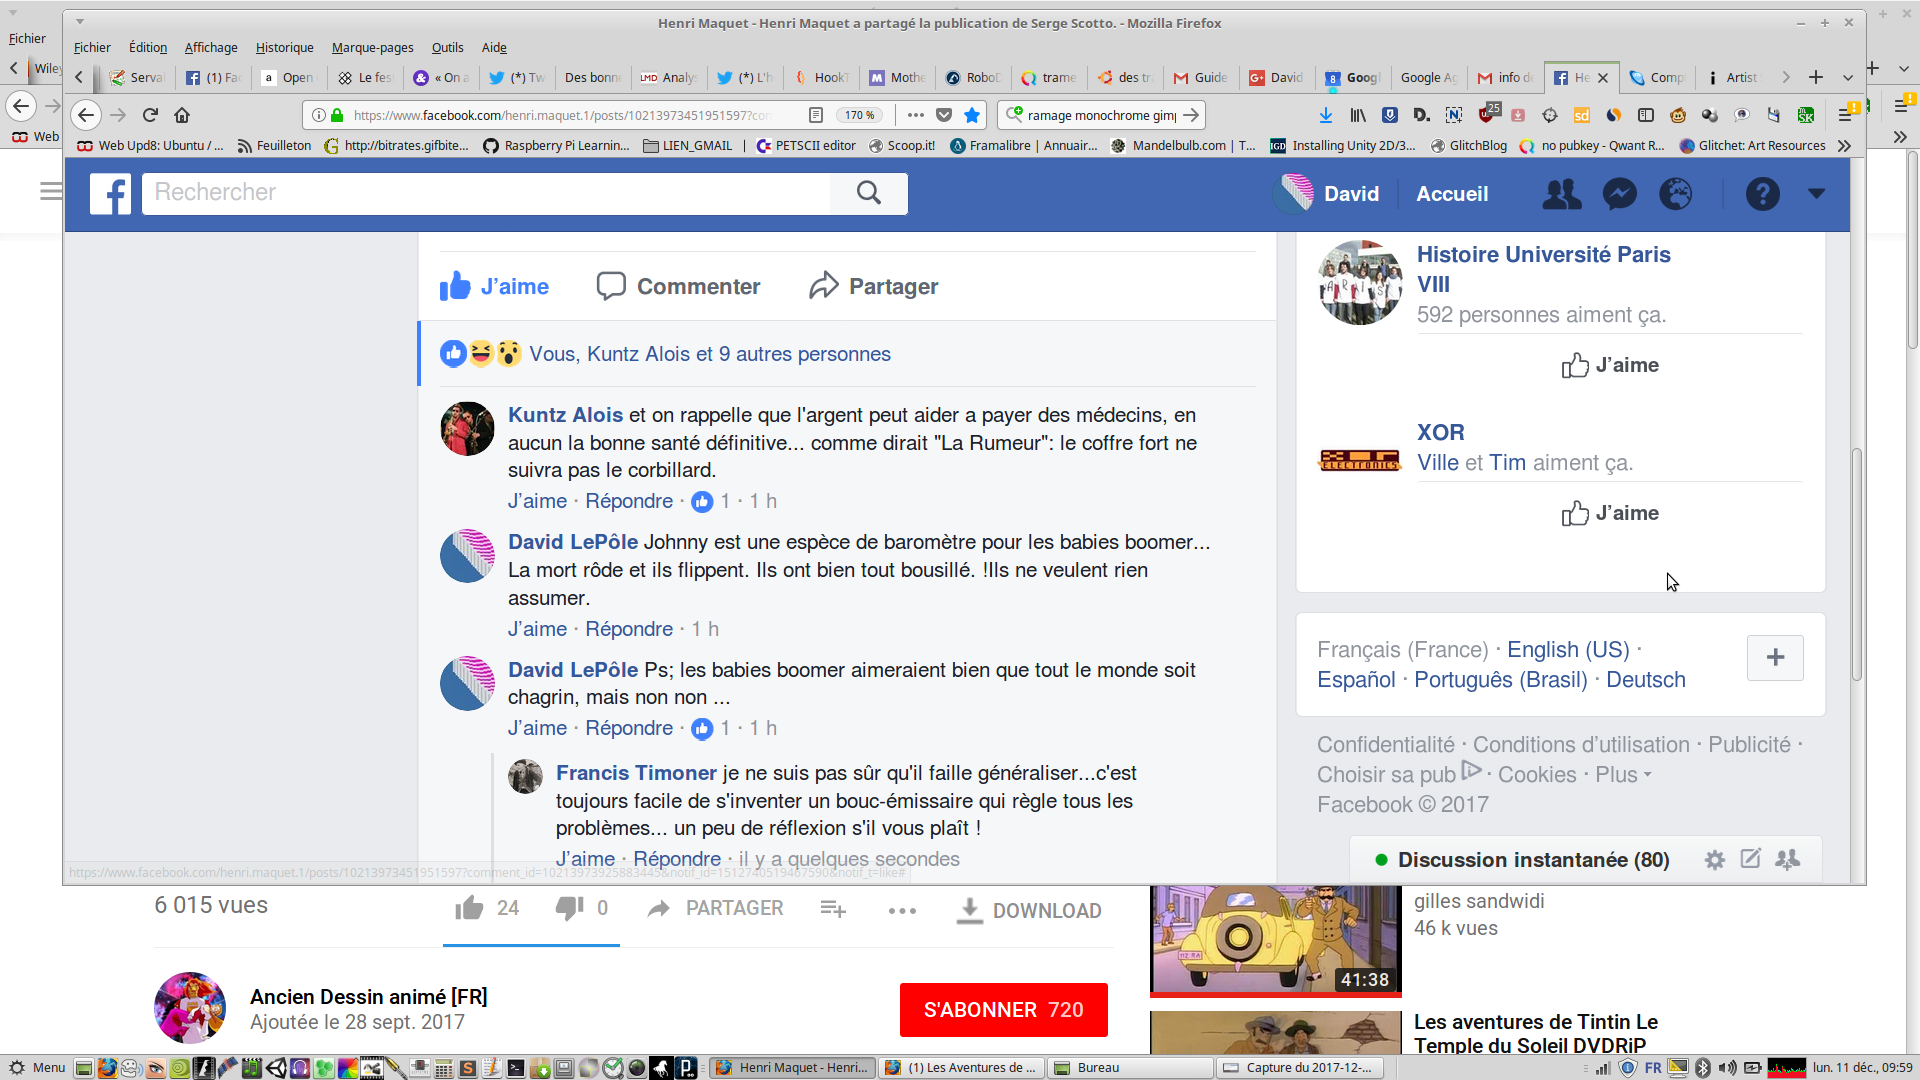Open the Marque-pages menu

(372, 47)
